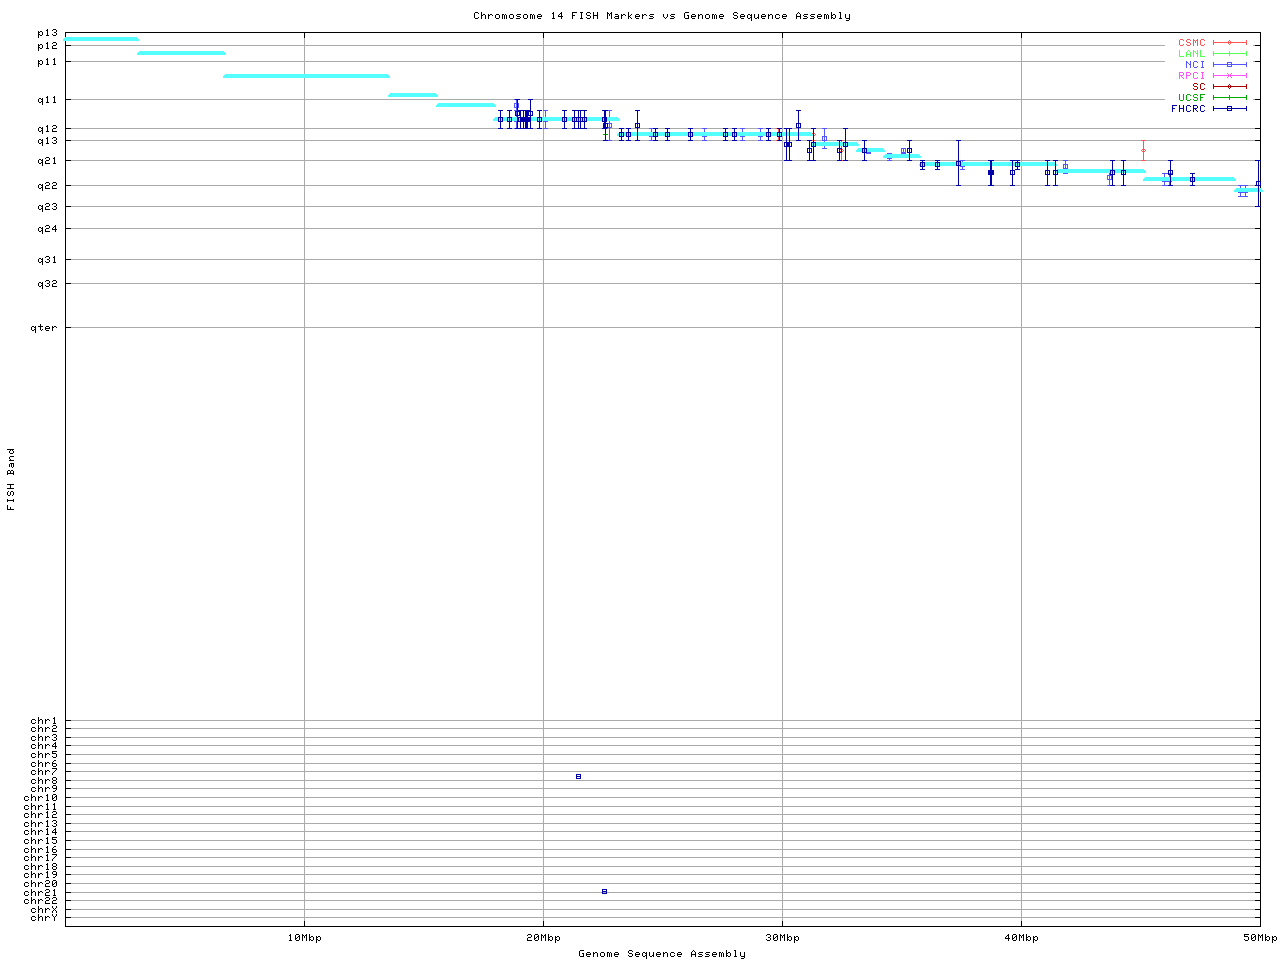Click the qter y-axis label
The image size is (1280, 960).
44,328
